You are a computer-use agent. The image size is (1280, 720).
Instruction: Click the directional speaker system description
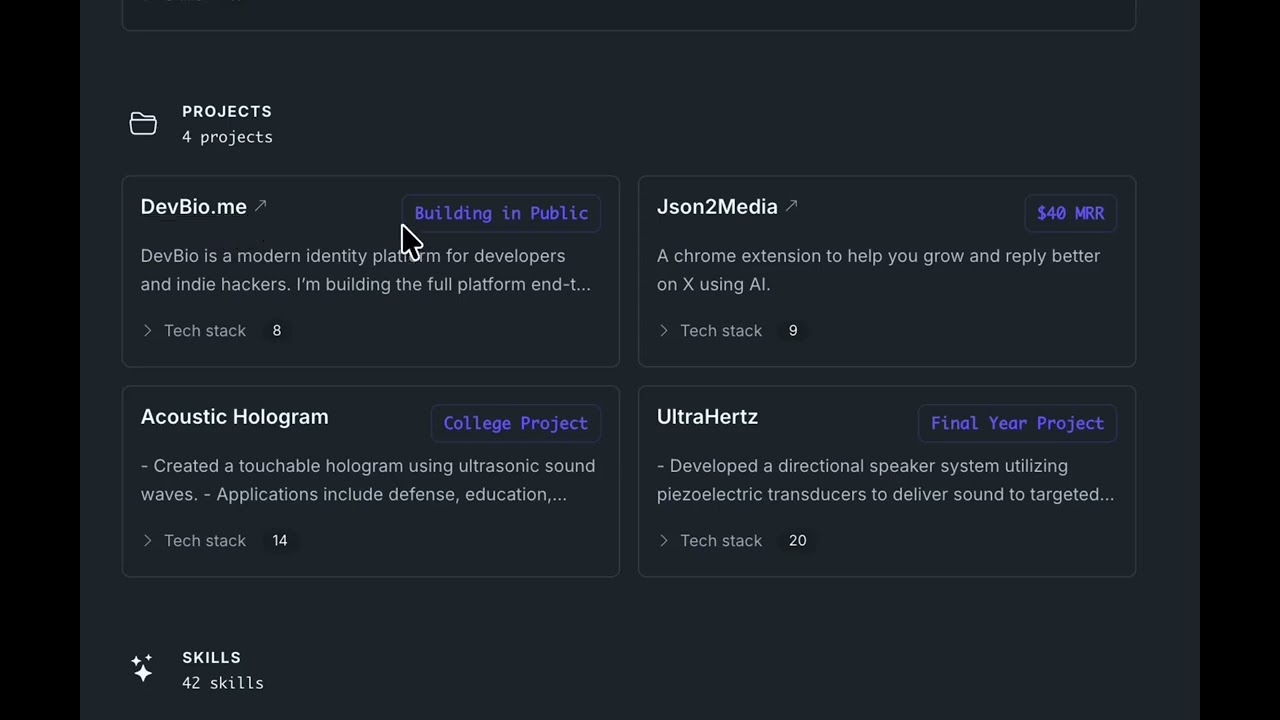coord(885,480)
